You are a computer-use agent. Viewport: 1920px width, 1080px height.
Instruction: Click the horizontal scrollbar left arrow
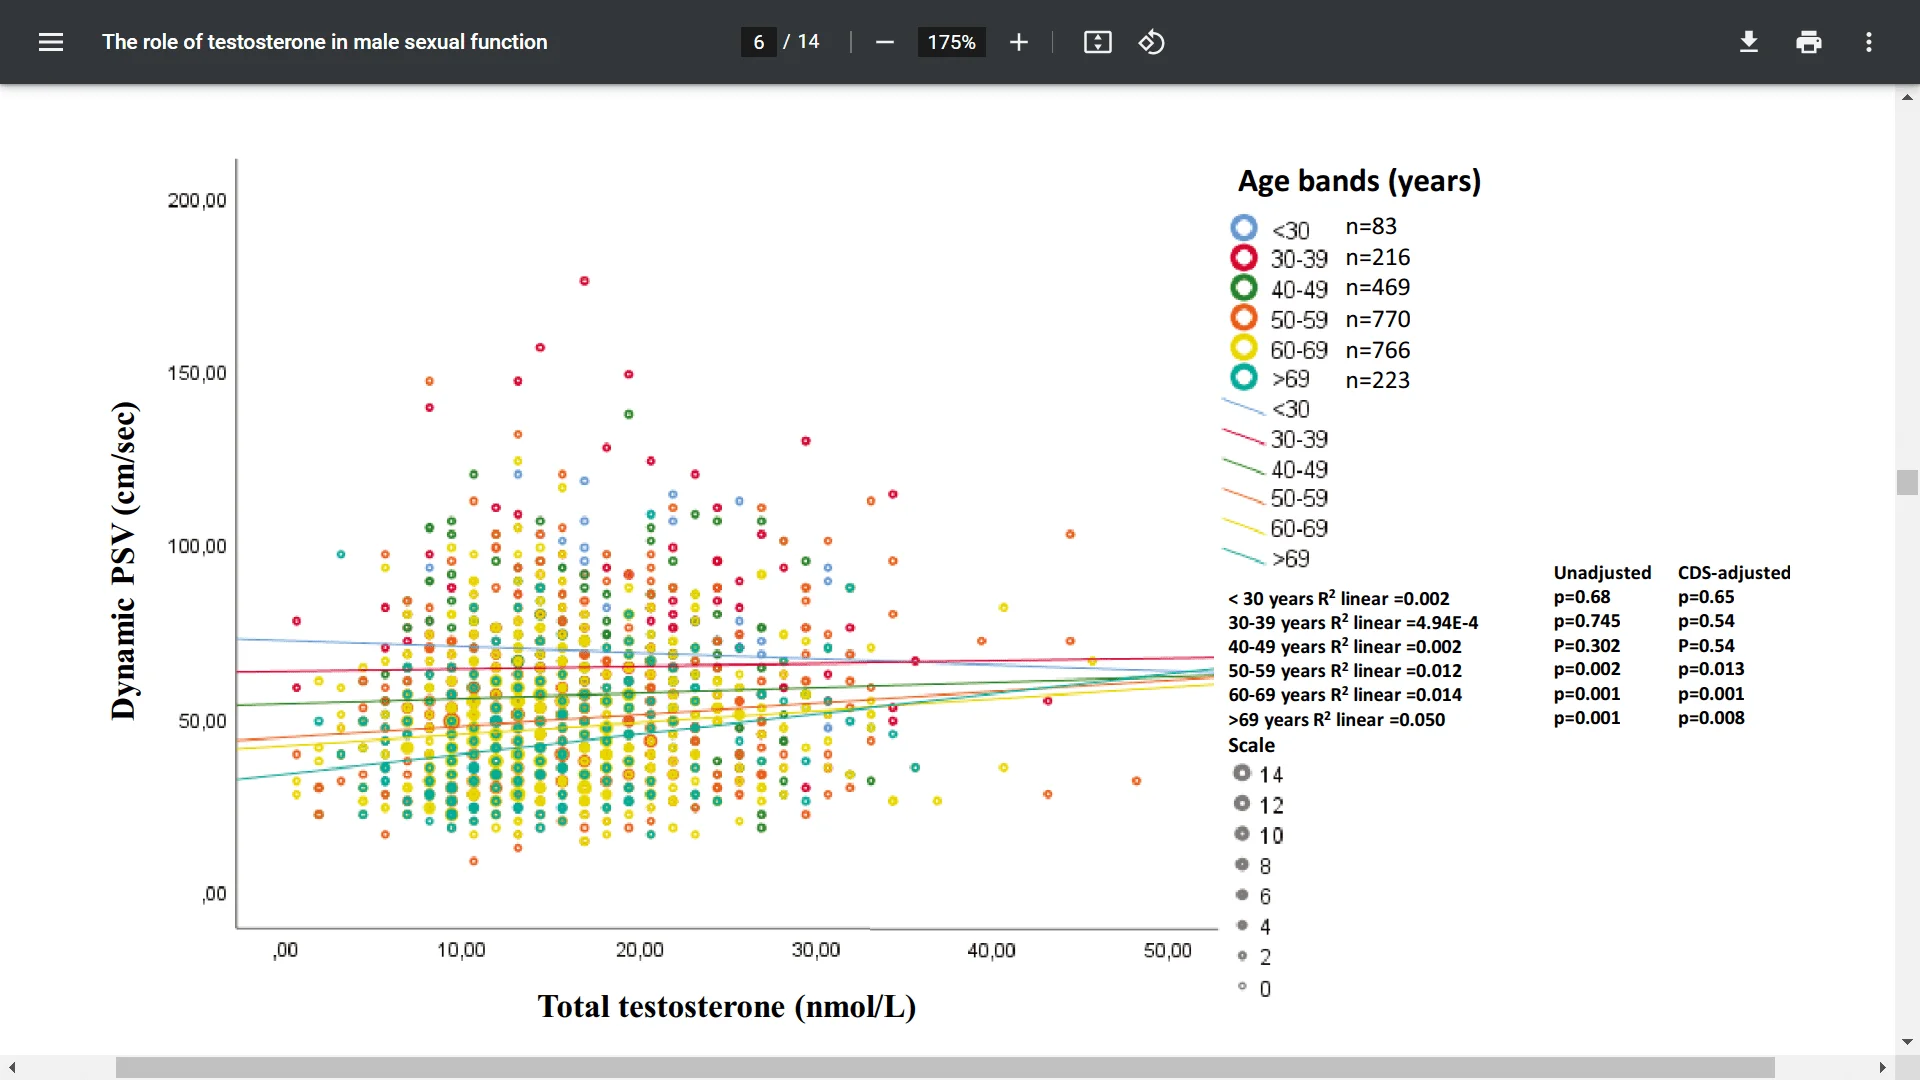point(12,1068)
